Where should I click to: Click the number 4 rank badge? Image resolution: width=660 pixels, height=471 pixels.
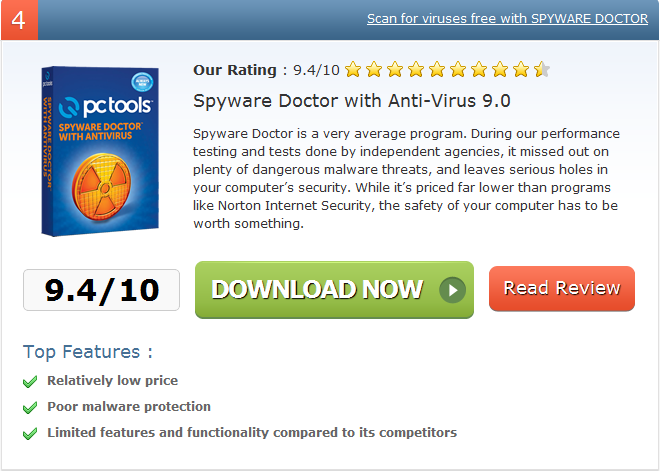[x=19, y=20]
